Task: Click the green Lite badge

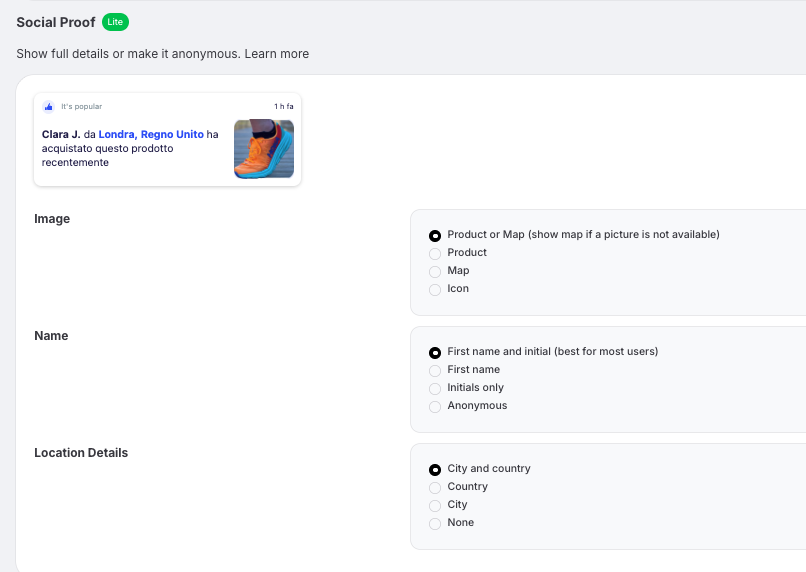Action: [x=115, y=22]
